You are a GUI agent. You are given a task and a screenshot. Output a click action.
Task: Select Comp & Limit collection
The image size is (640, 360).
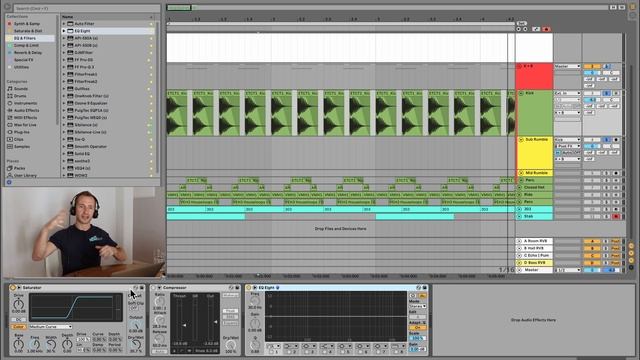tap(26, 45)
